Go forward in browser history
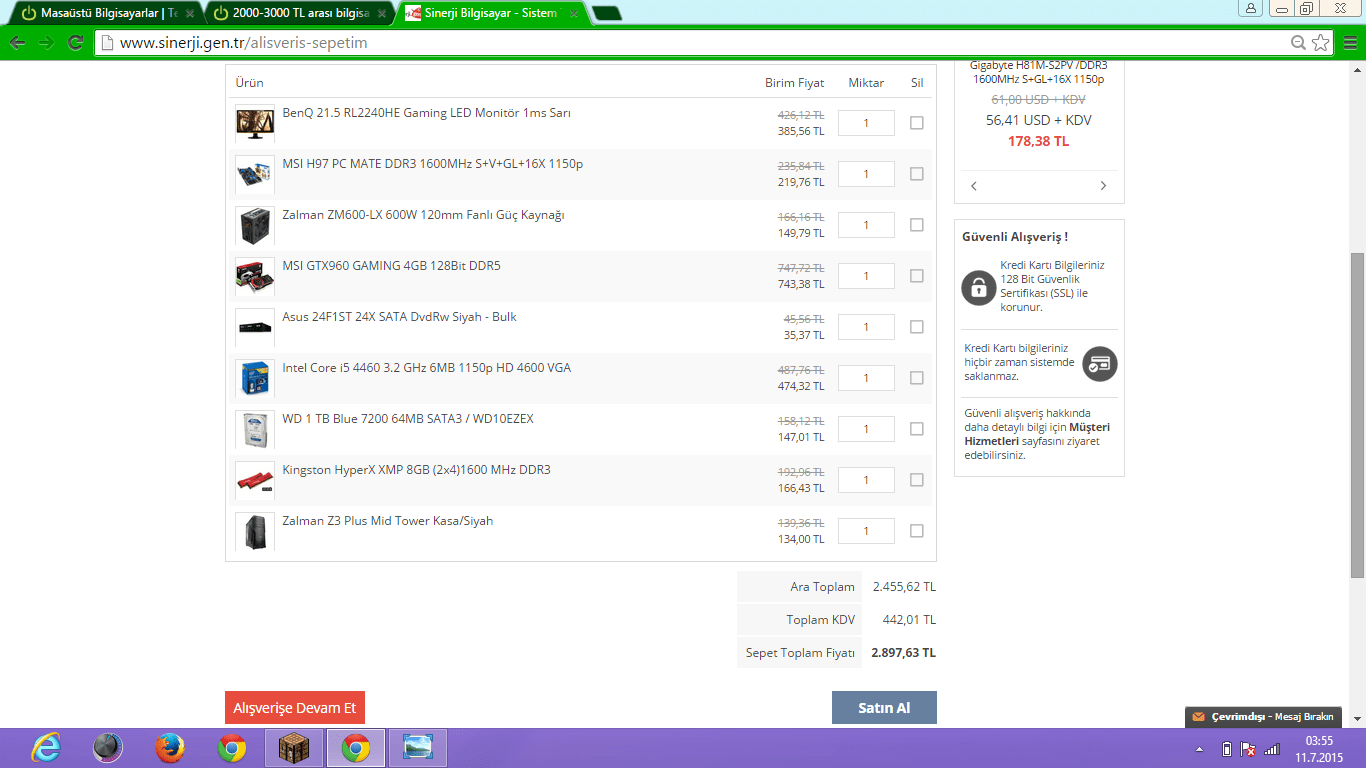The width and height of the screenshot is (1366, 768). tap(46, 43)
